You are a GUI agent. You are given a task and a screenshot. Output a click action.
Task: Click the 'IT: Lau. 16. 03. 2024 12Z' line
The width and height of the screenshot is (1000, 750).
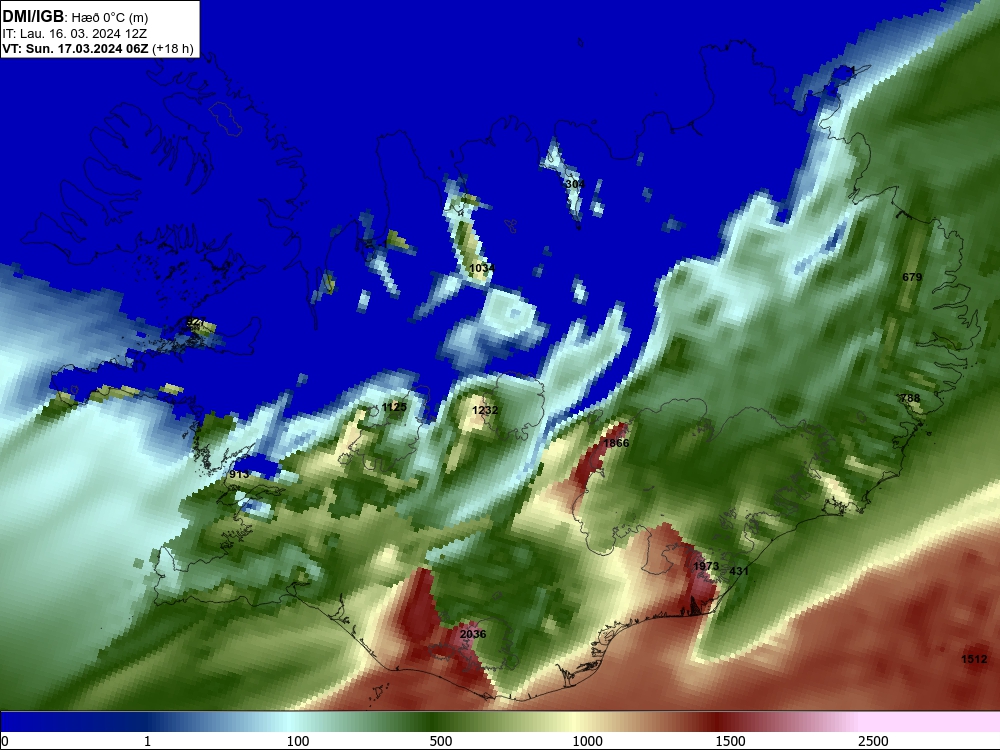click(x=75, y=33)
